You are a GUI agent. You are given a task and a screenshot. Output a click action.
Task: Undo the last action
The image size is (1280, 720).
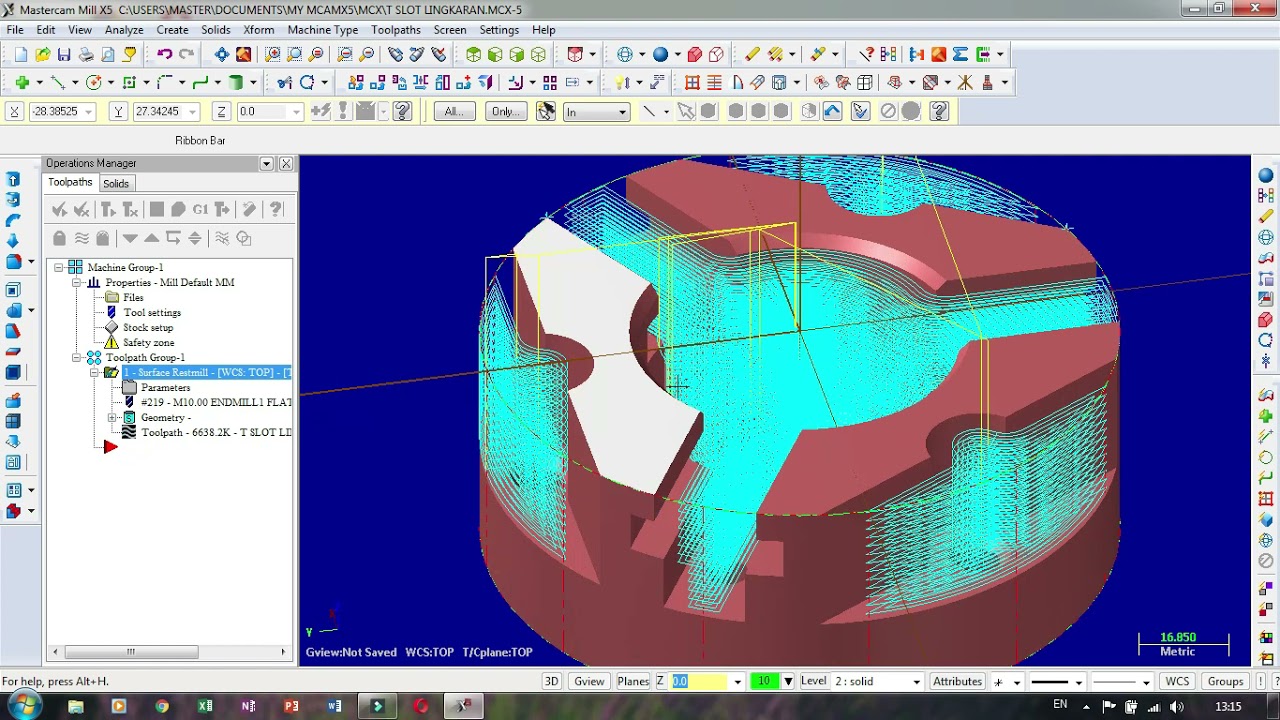[x=164, y=54]
